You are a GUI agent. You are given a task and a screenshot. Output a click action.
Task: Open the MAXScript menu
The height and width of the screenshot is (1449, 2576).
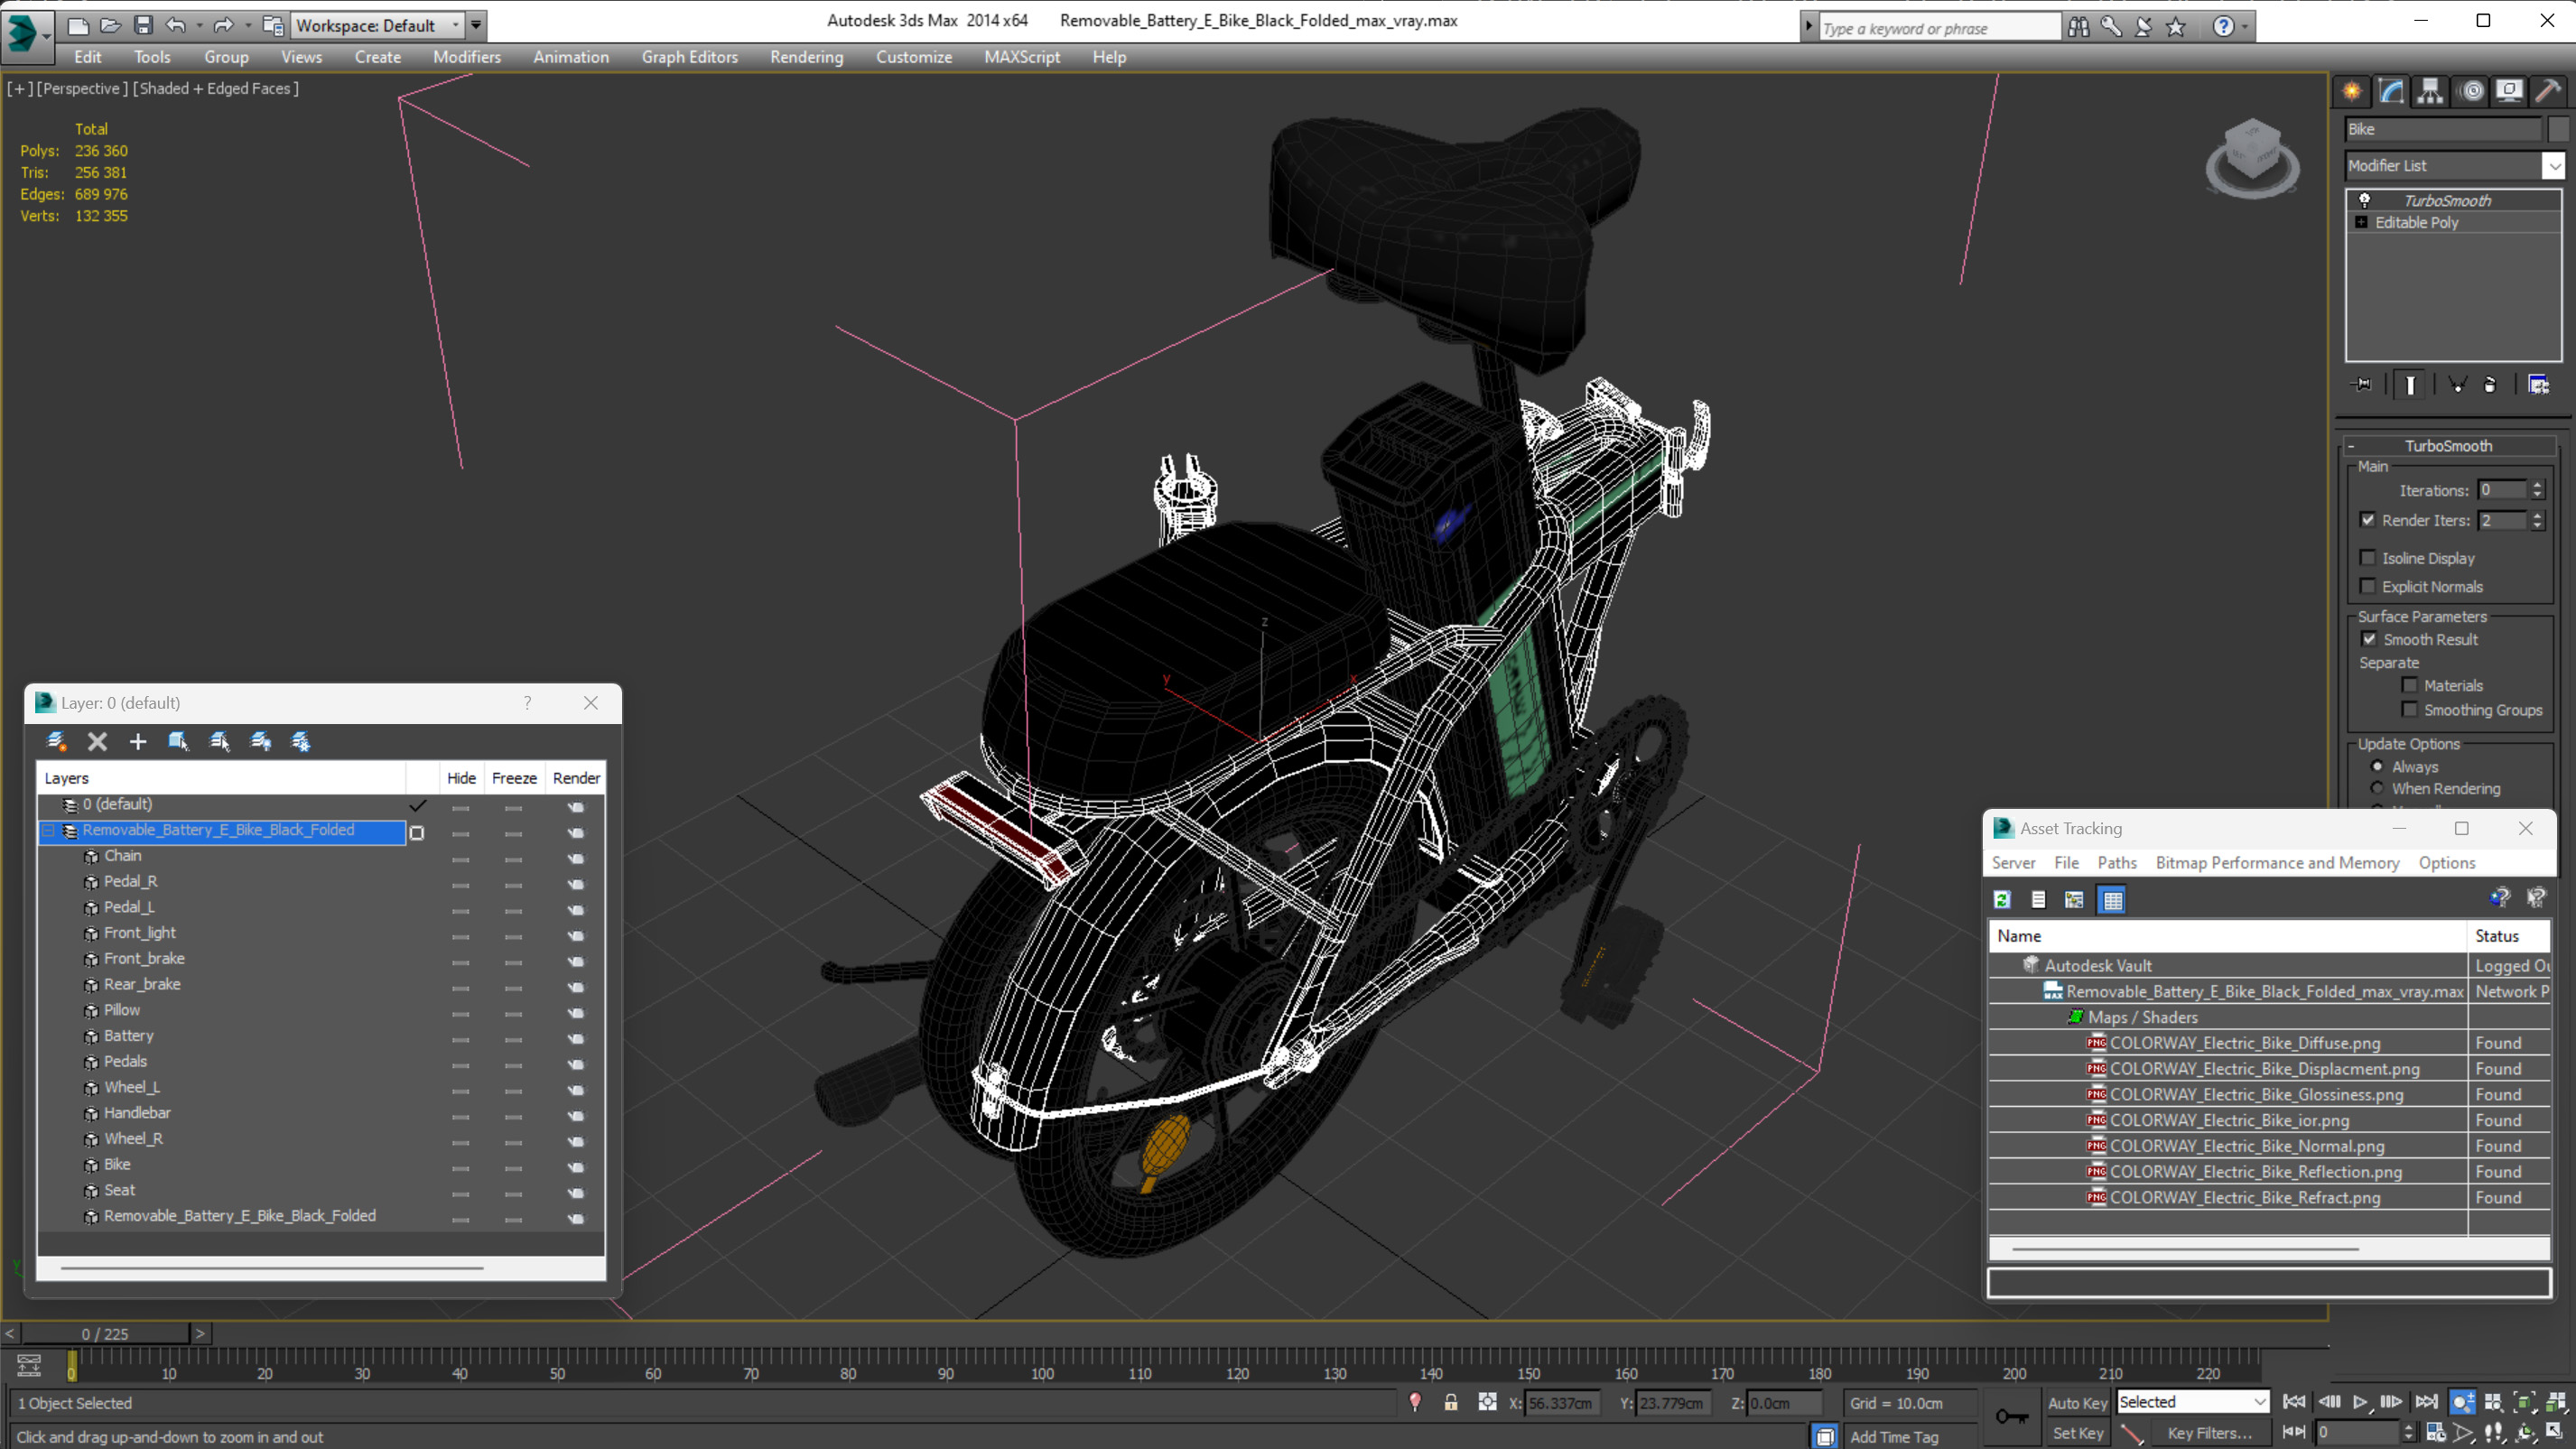pos(1021,57)
